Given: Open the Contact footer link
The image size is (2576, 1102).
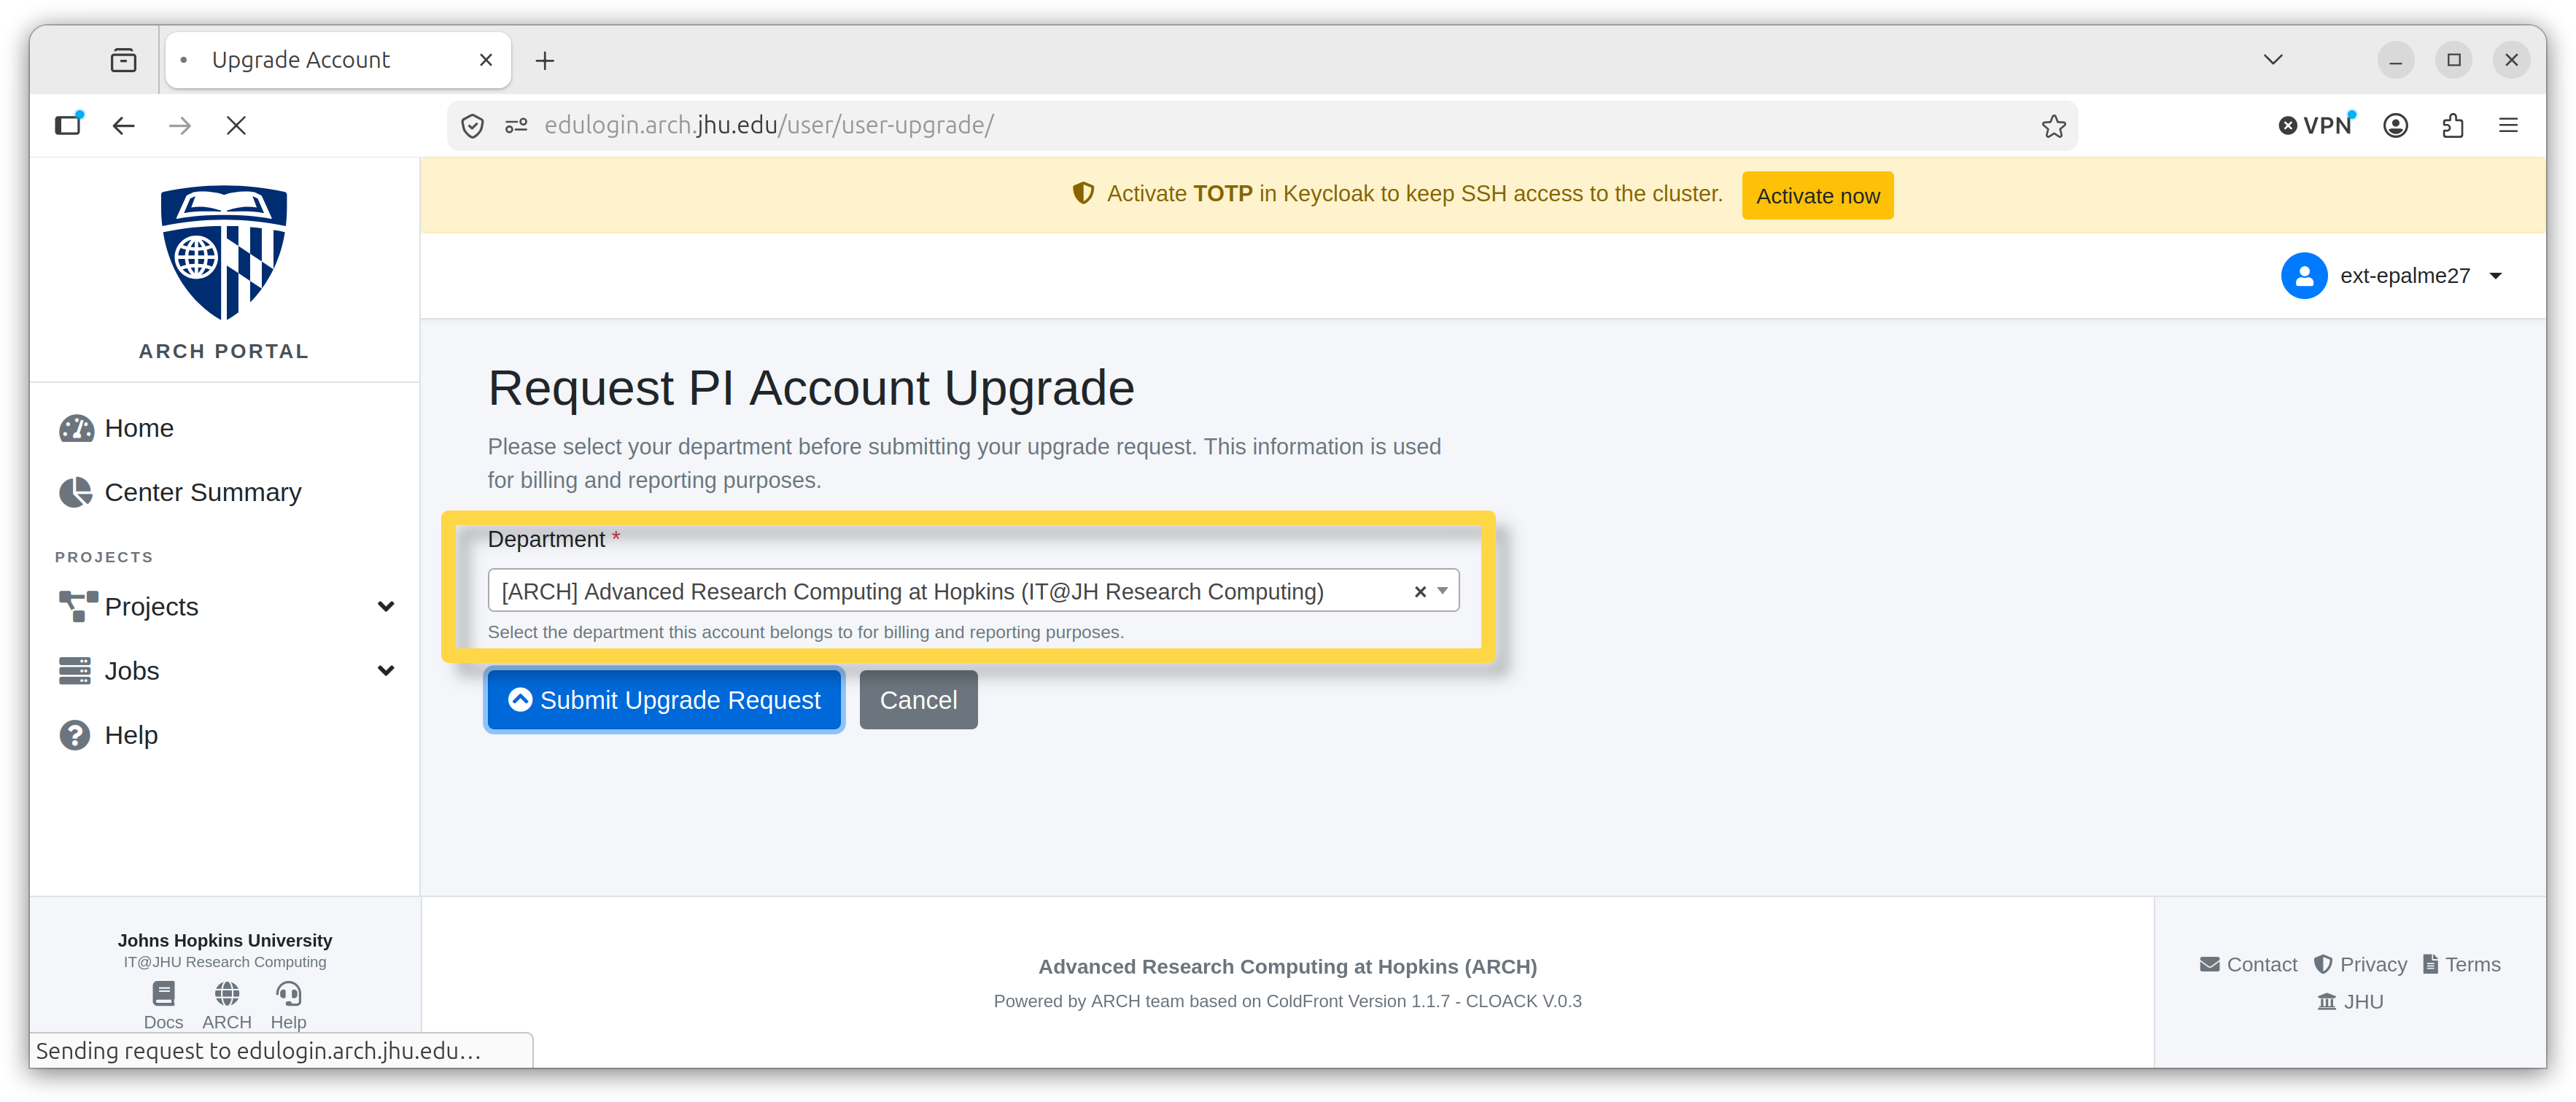Looking at the screenshot, I should pos(2248,964).
